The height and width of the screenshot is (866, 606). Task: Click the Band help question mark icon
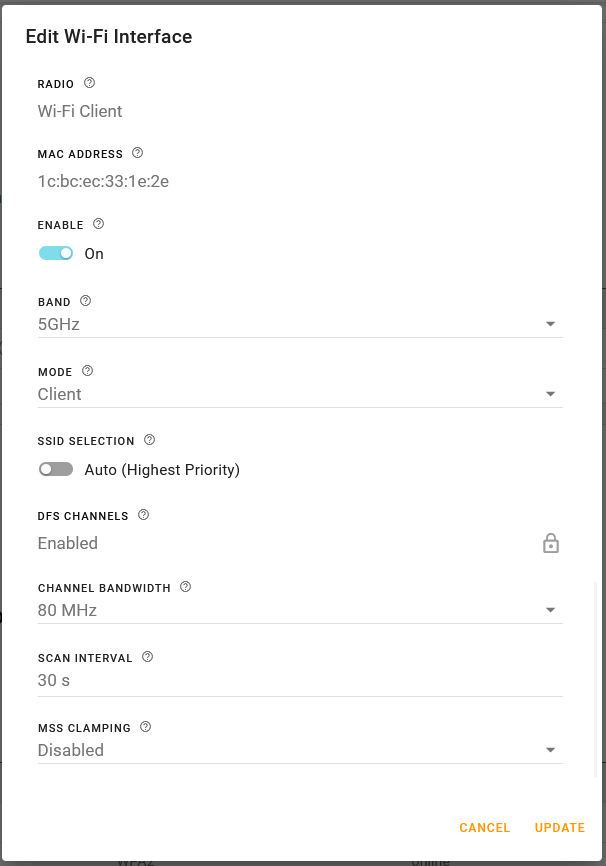click(85, 301)
